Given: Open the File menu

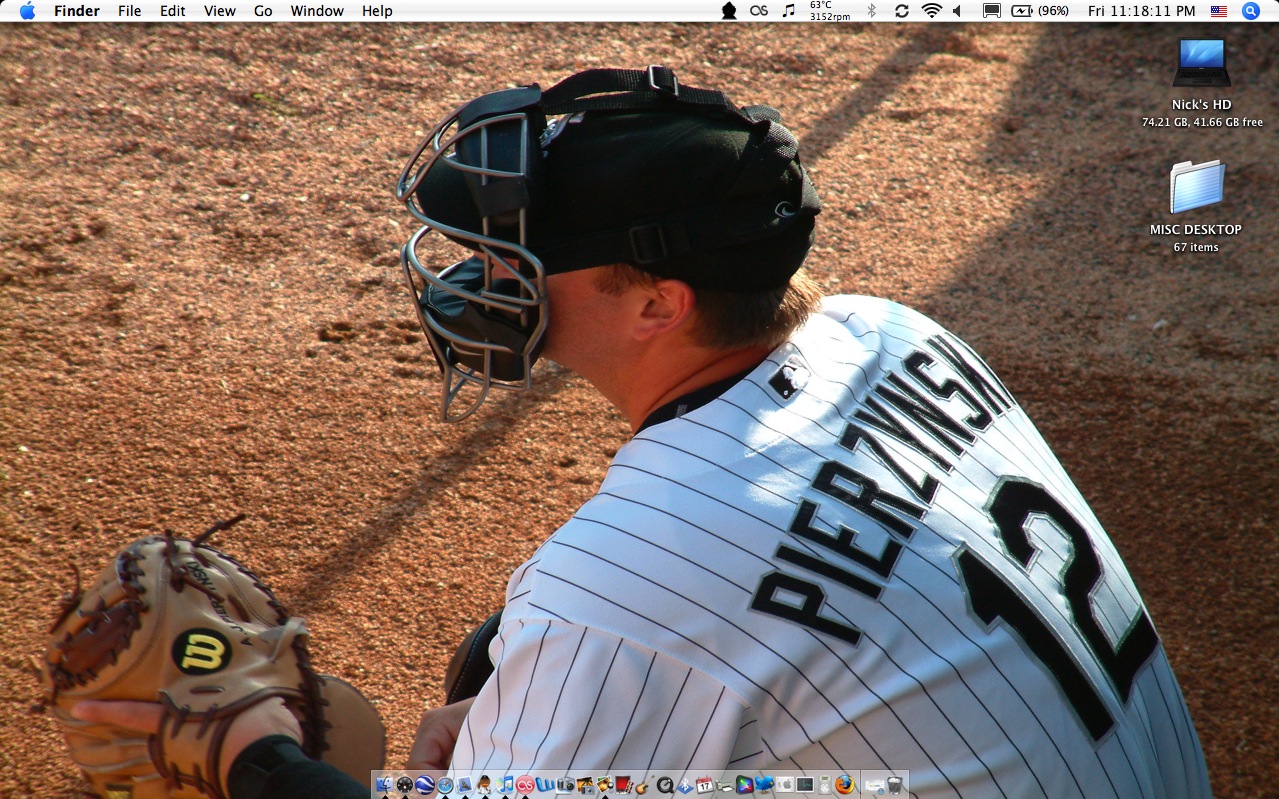Looking at the screenshot, I should click(x=129, y=11).
